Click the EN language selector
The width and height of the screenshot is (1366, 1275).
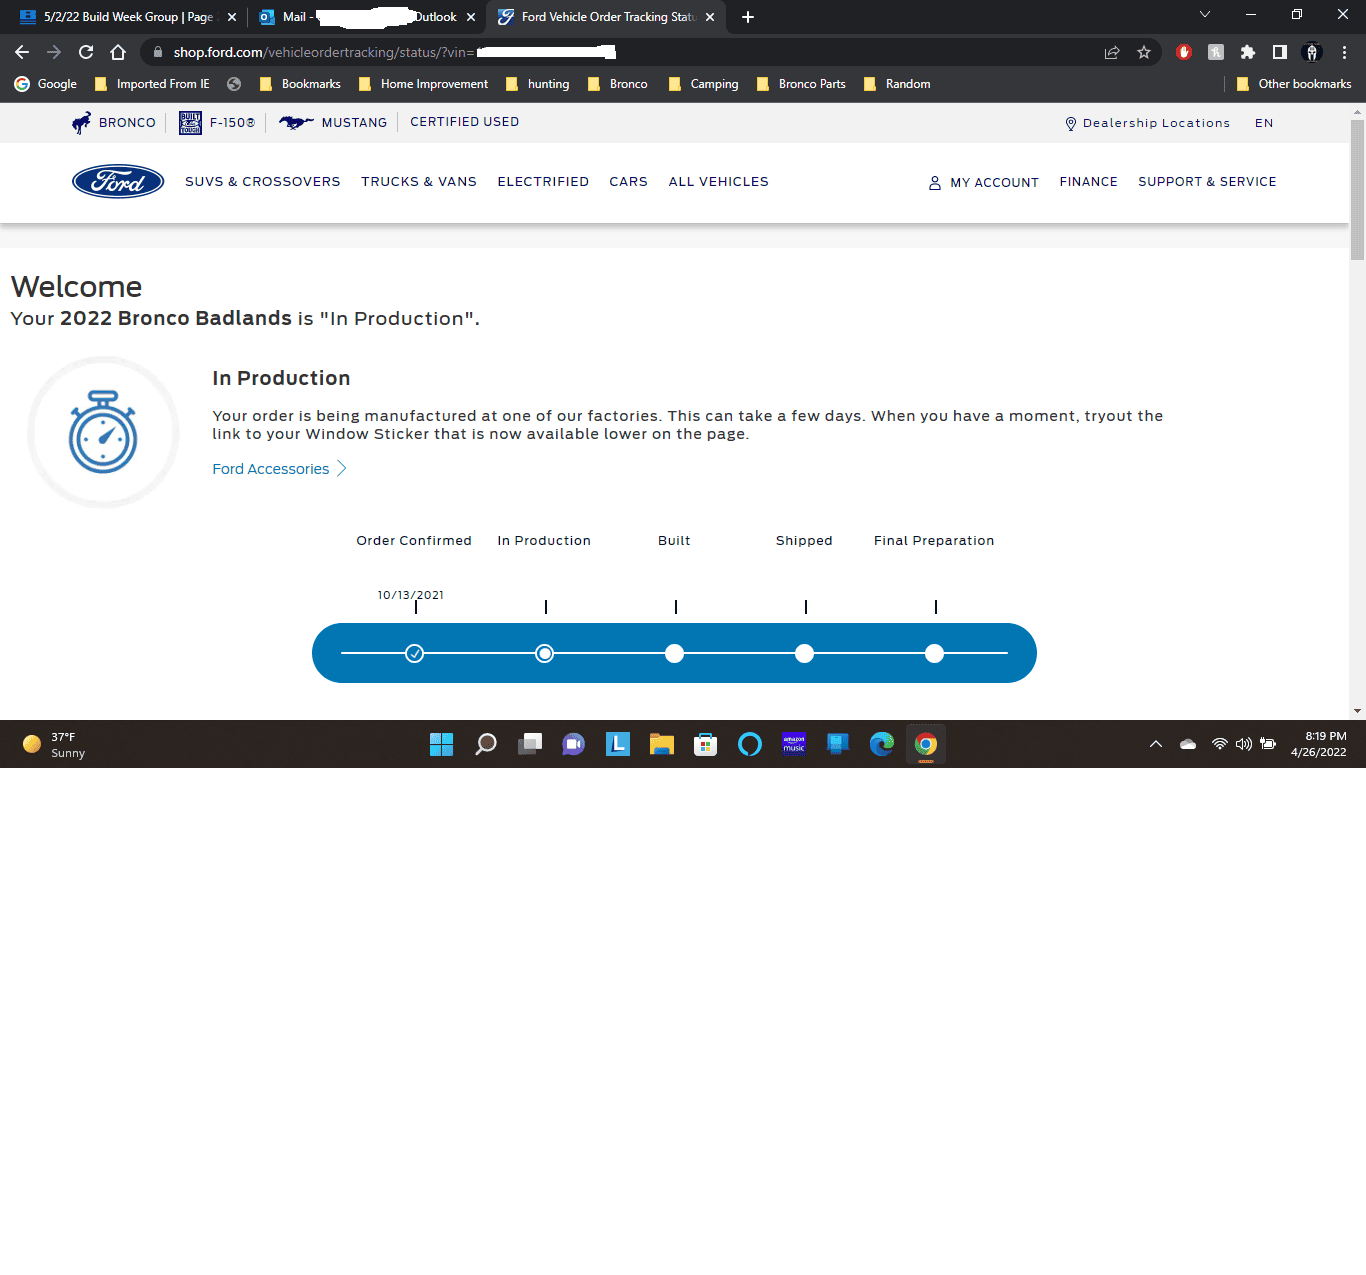coord(1264,123)
